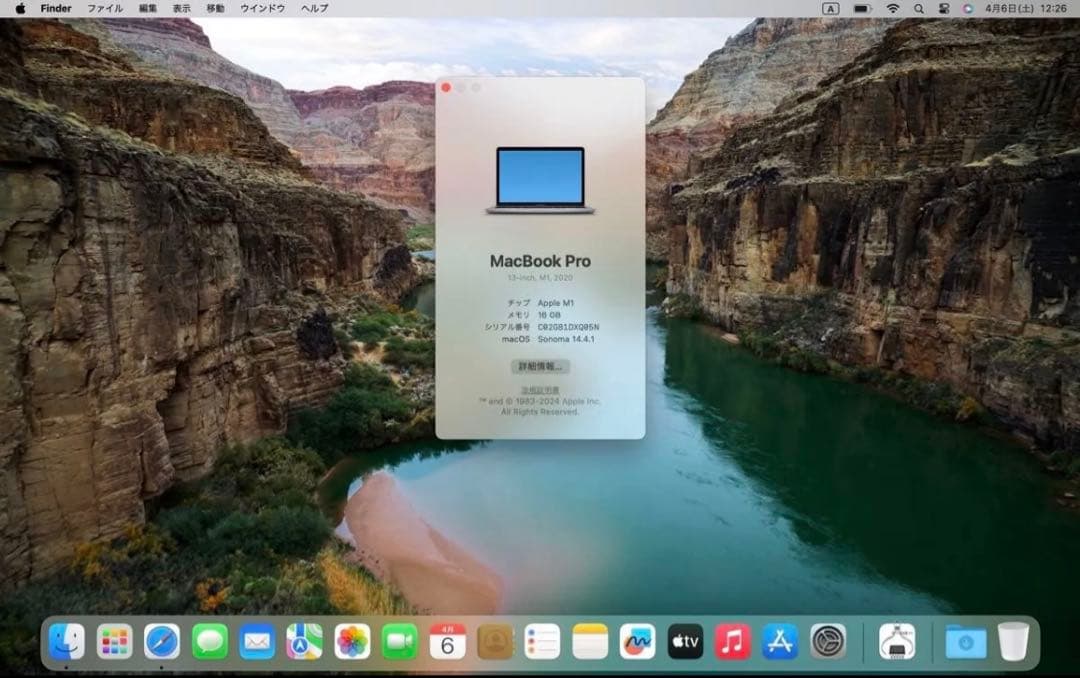Open the 移動 menu
Image resolution: width=1080 pixels, height=678 pixels.
[x=216, y=8]
